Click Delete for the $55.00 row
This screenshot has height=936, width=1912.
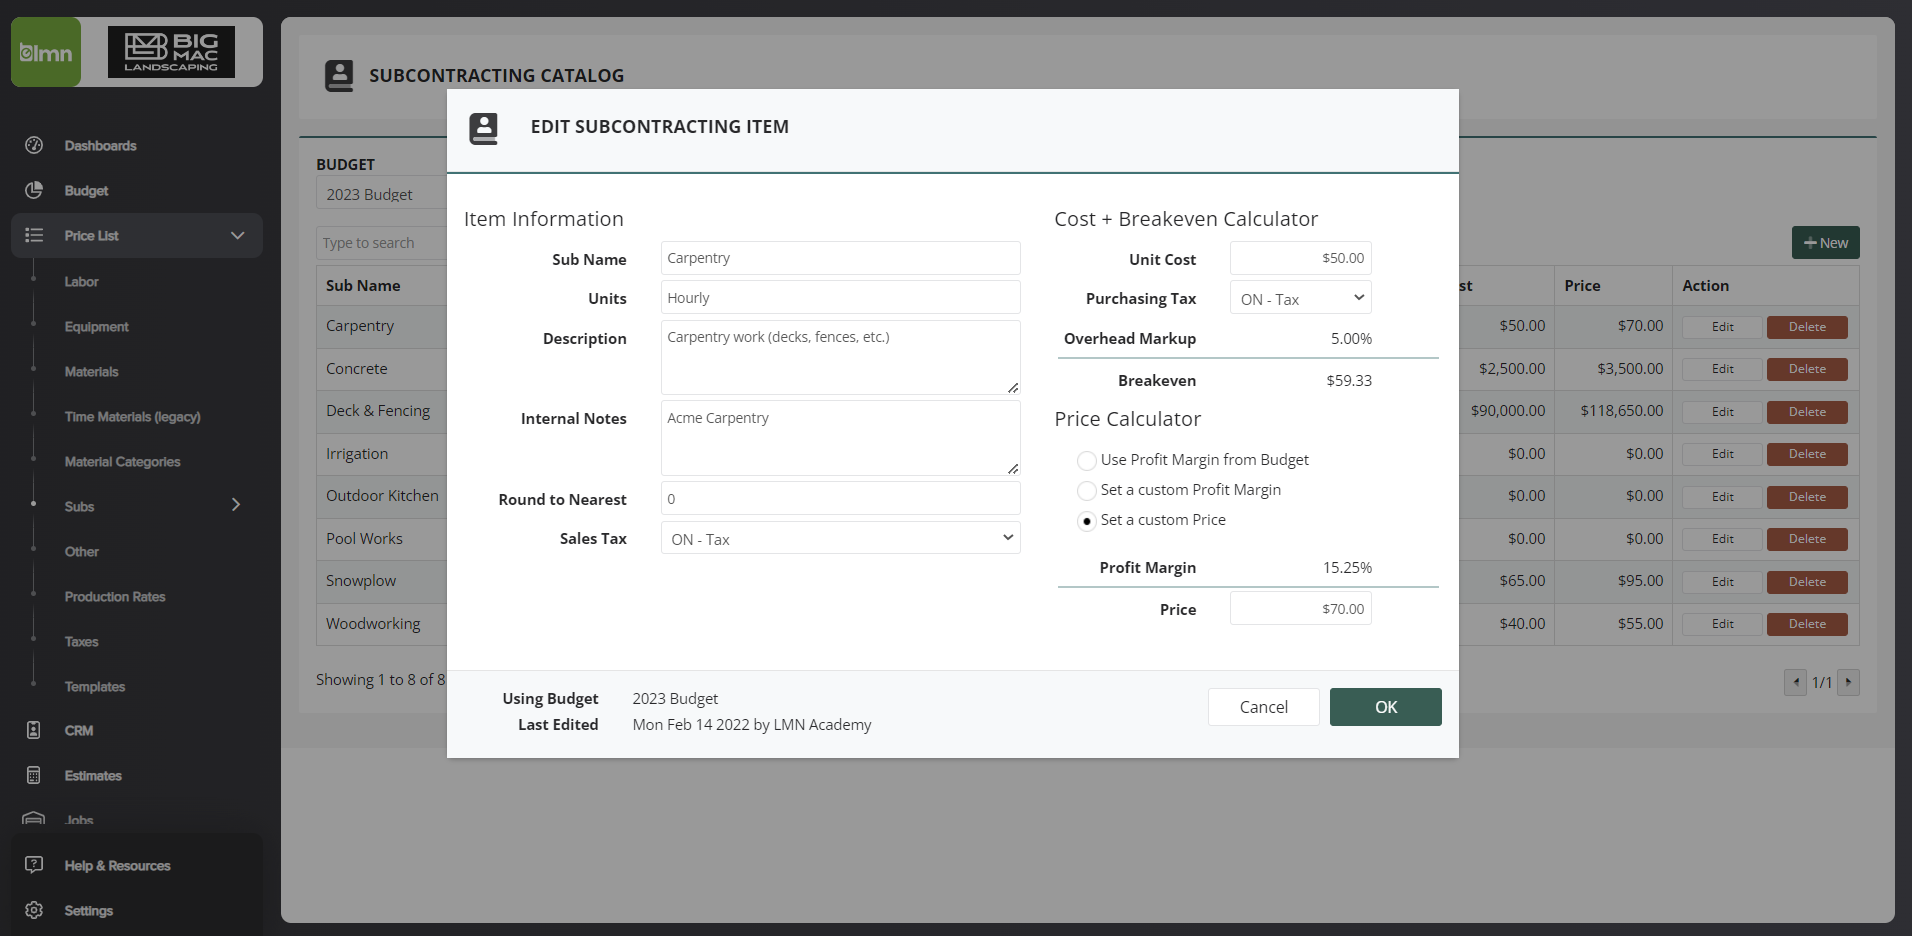(x=1807, y=624)
